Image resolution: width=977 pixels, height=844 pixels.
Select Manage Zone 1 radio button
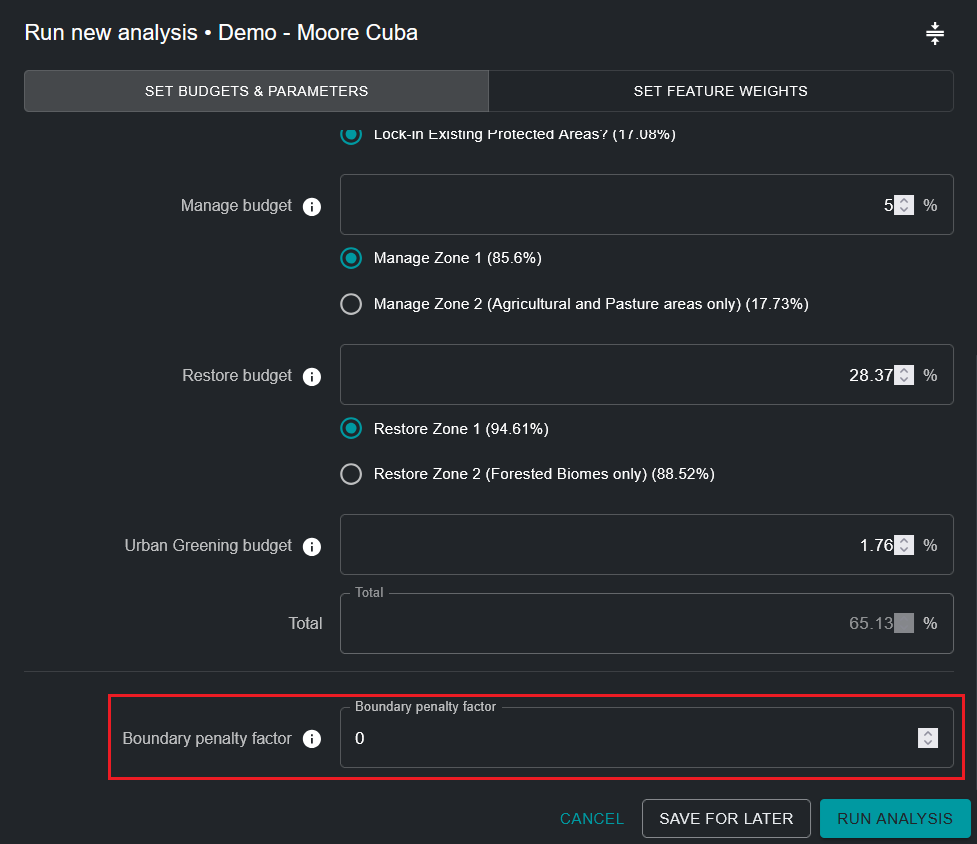tap(351, 258)
